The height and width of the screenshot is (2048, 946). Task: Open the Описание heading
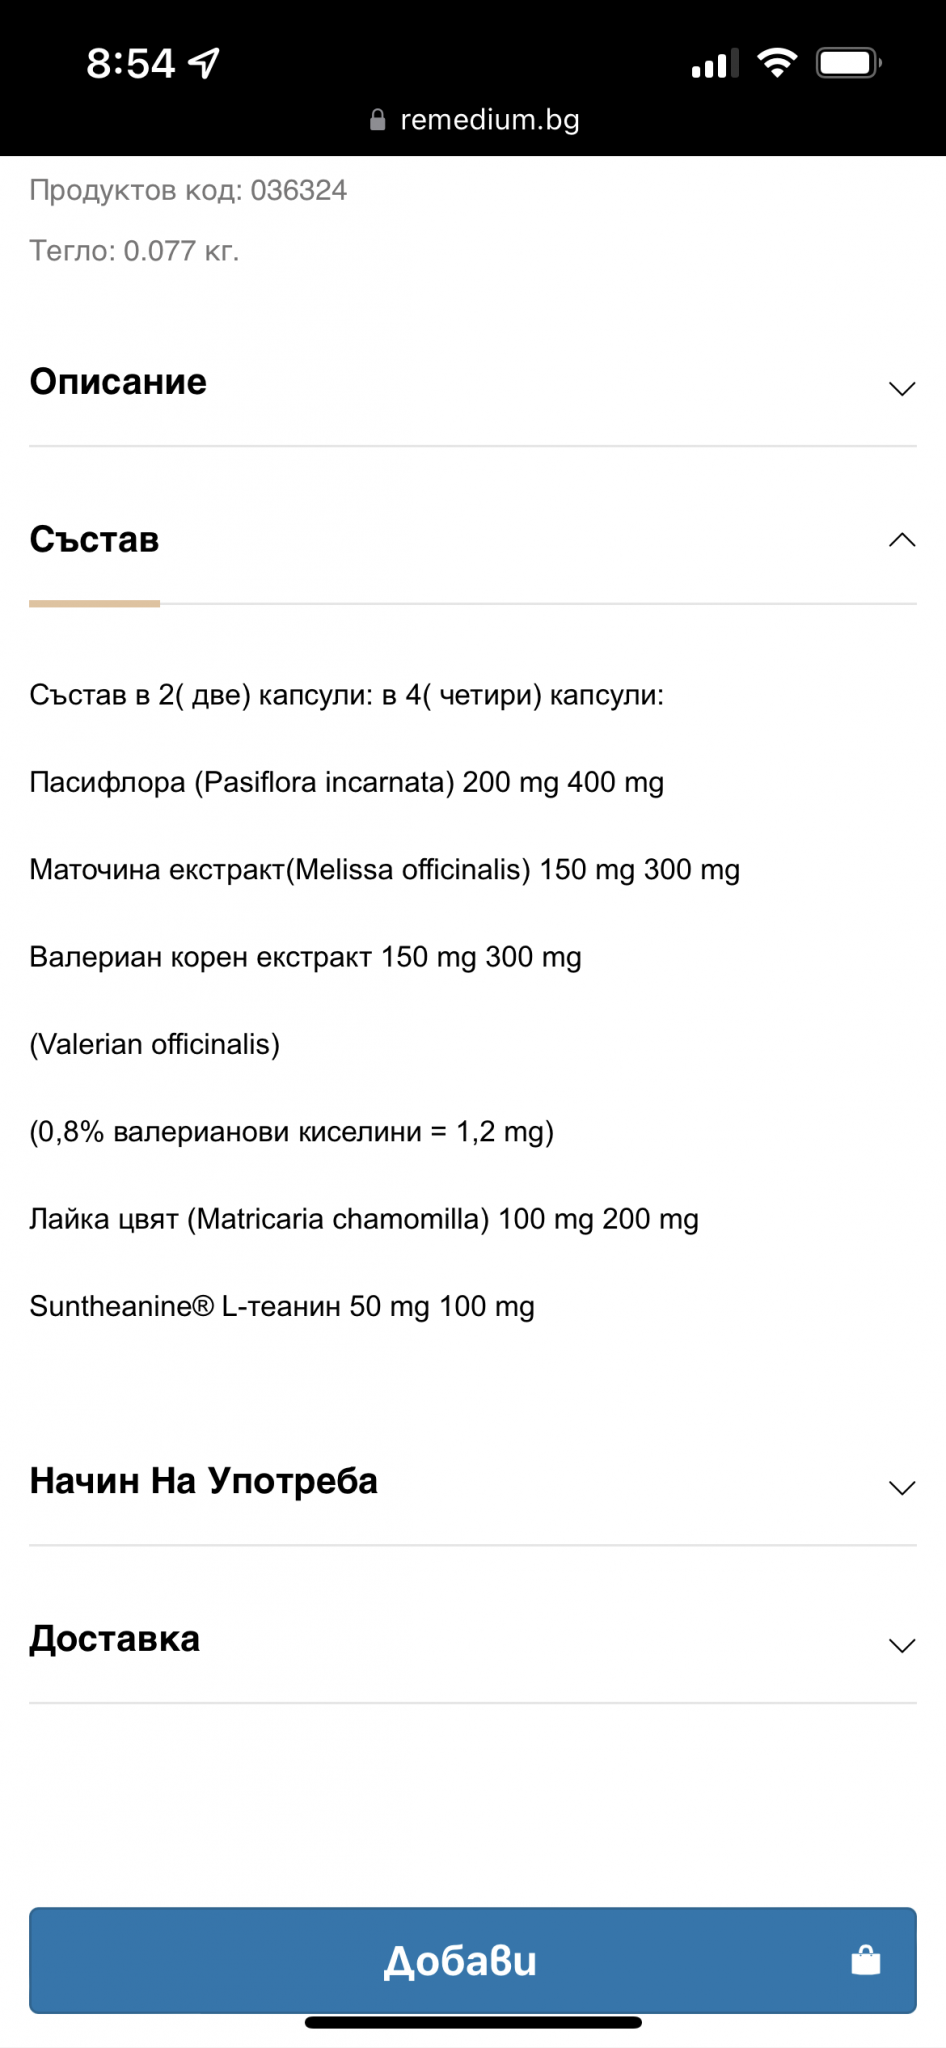(x=118, y=382)
